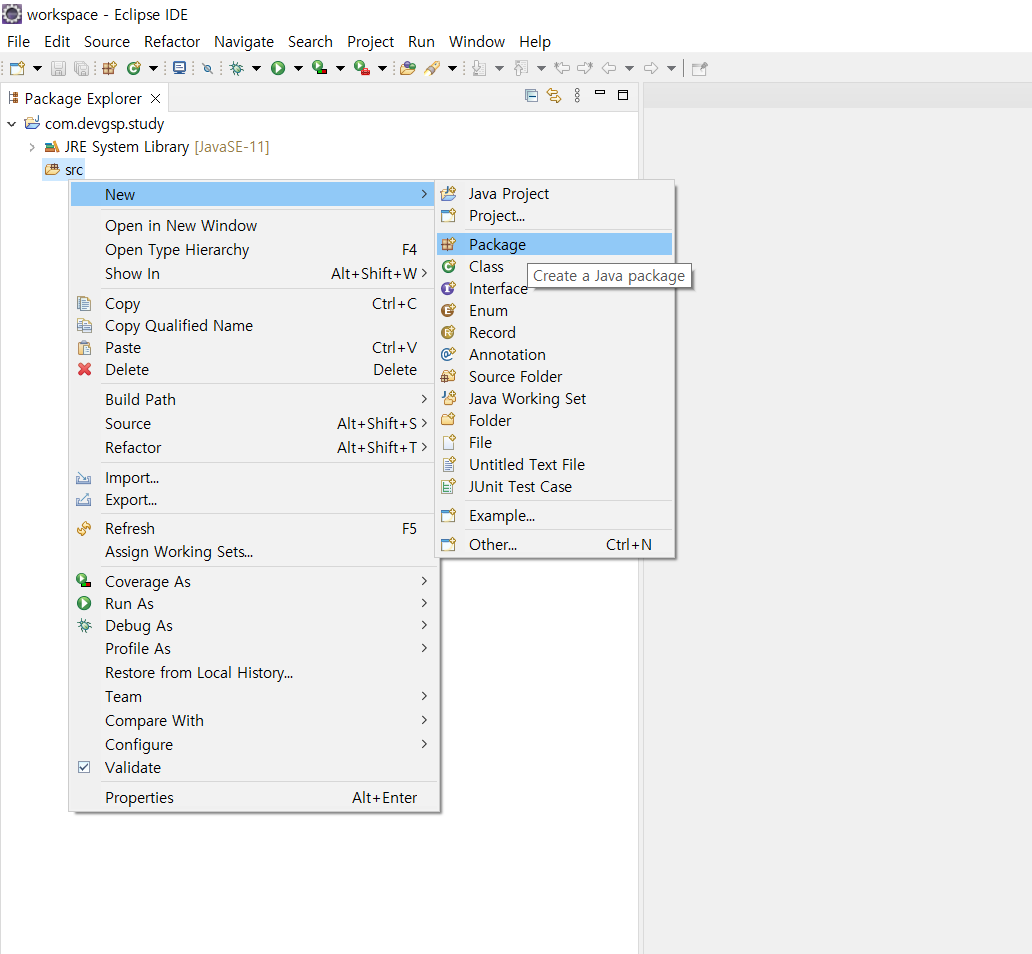The width and height of the screenshot is (1032, 954).
Task: Toggle Link with Editor in Package Explorer
Action: (554, 95)
